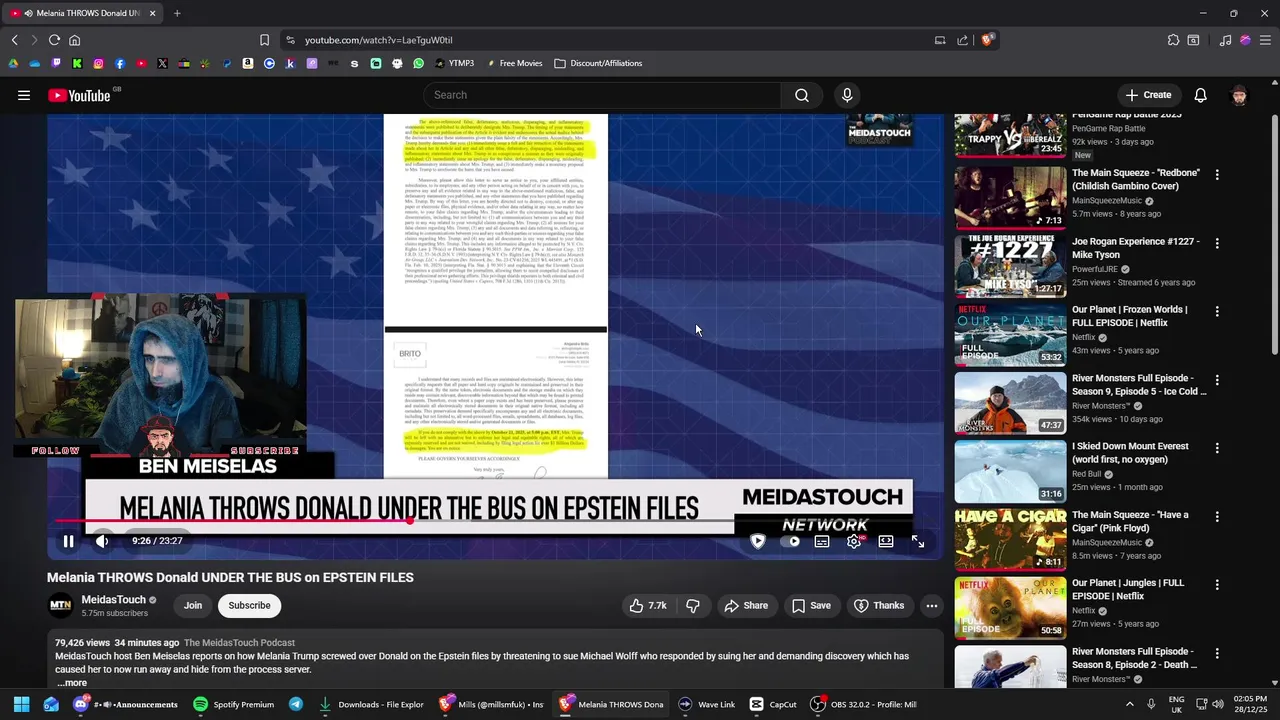The height and width of the screenshot is (720, 1280).
Task: Join the MeidasTouch channel membership
Action: (x=193, y=605)
